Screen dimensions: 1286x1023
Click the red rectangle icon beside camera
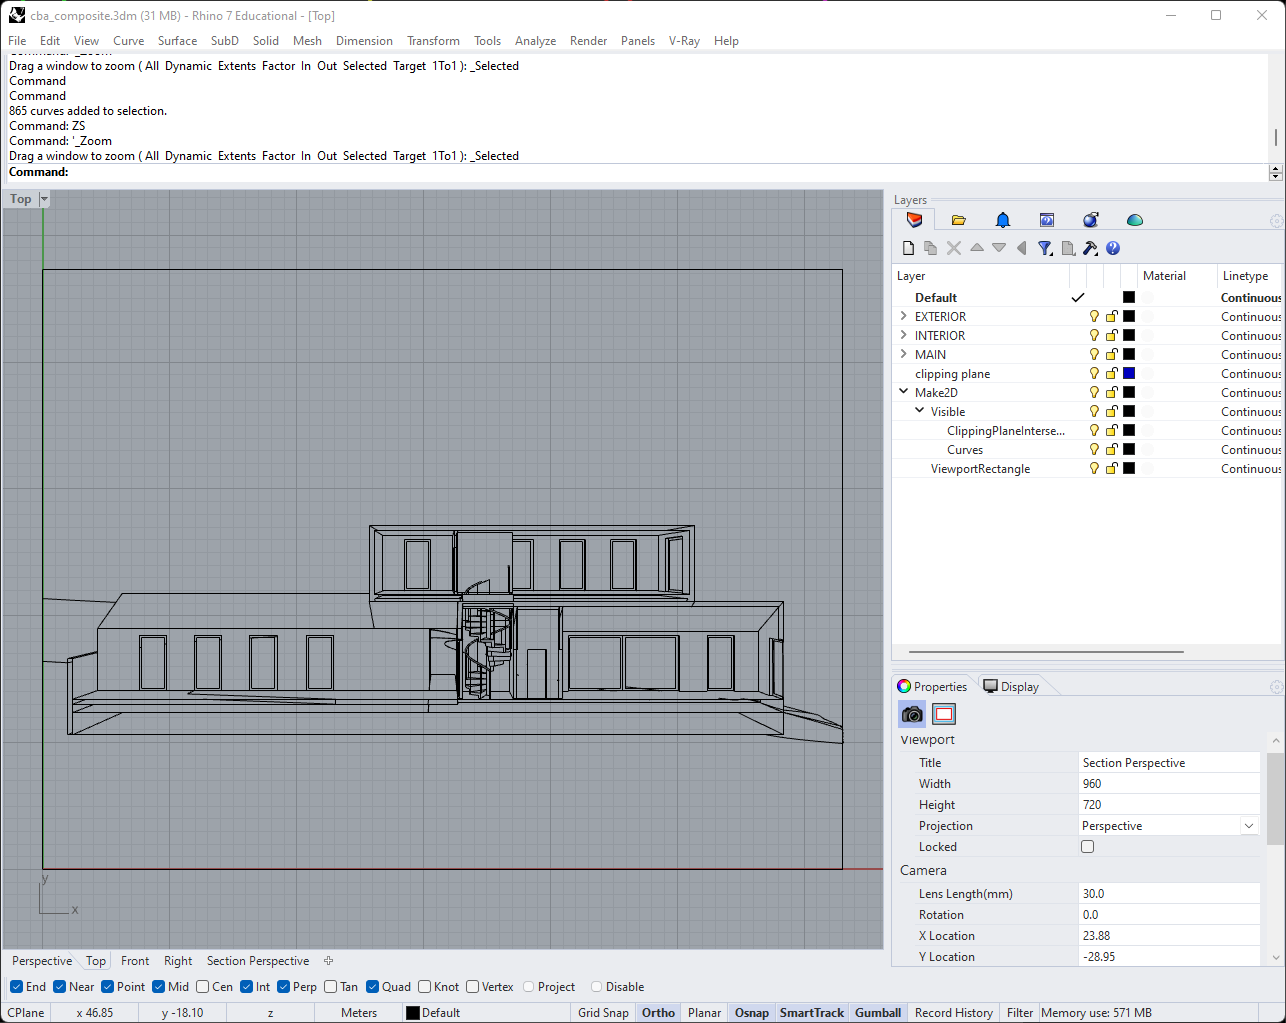click(944, 714)
